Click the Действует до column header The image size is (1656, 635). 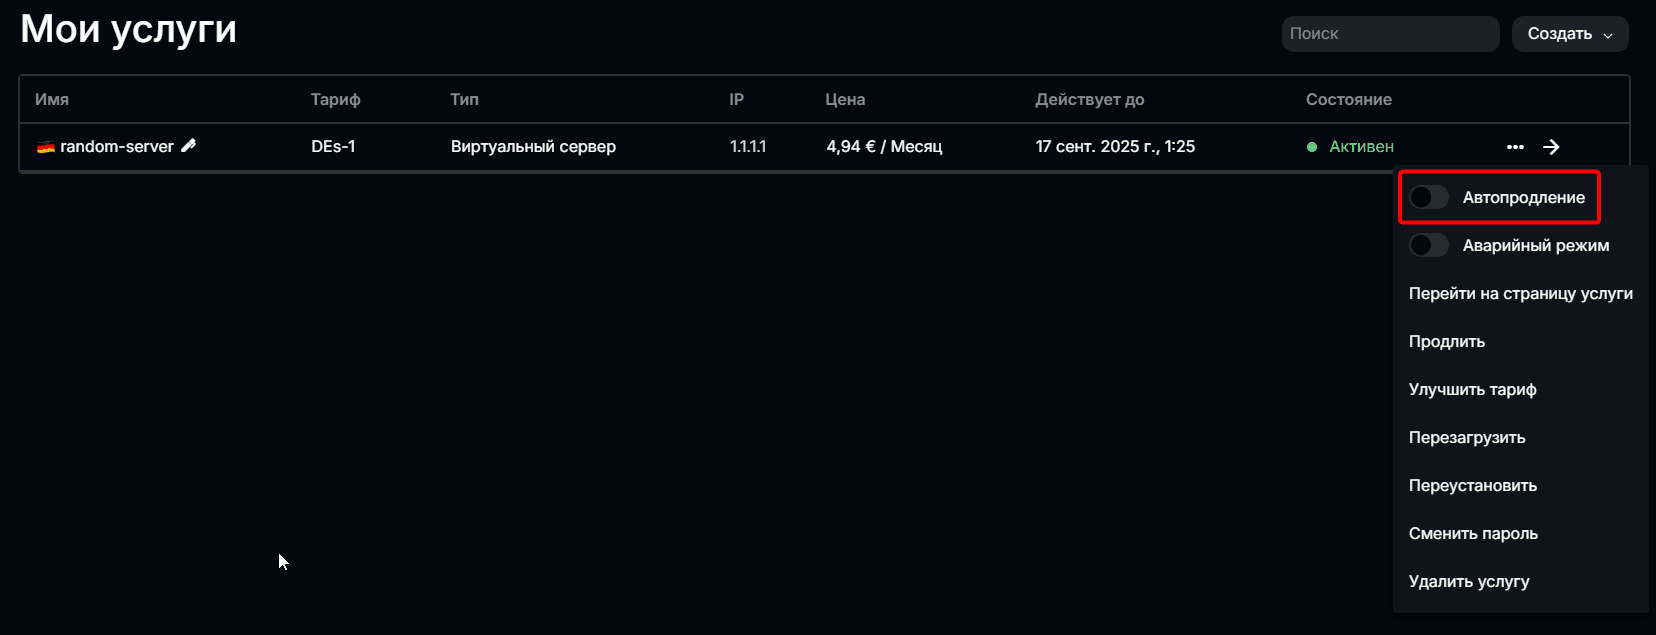click(1089, 99)
